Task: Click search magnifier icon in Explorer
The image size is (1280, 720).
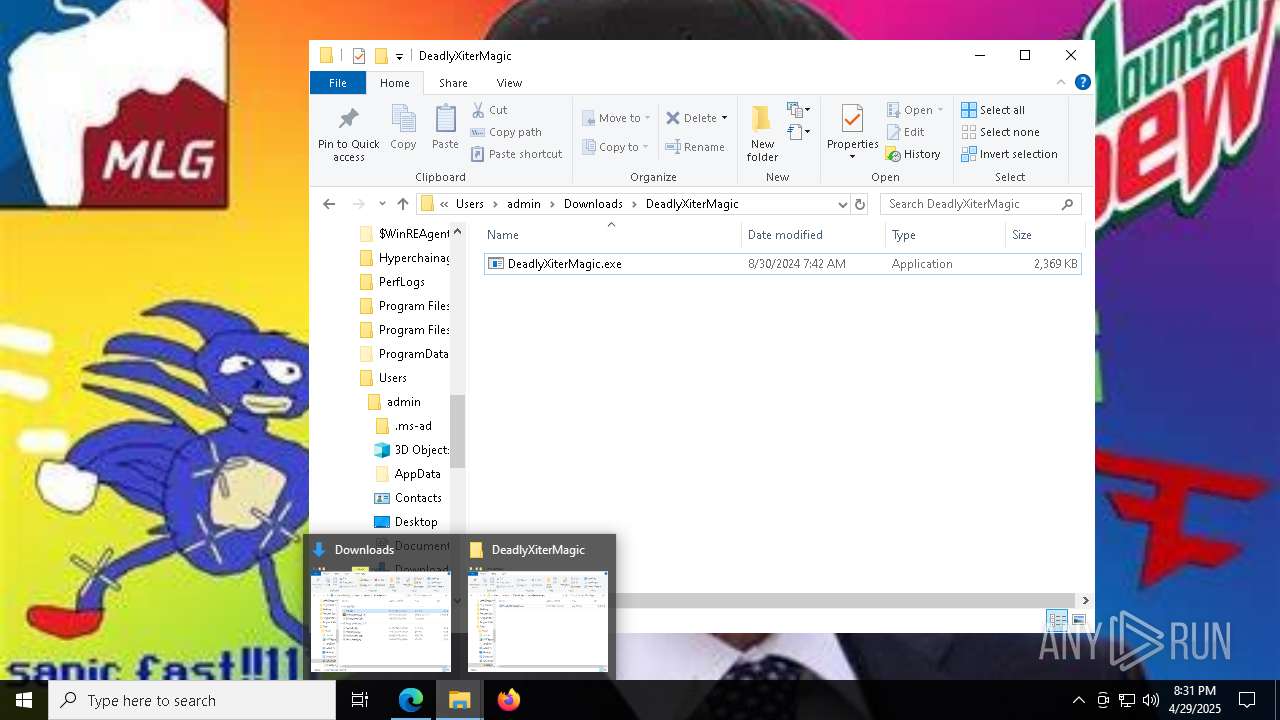Action: point(1067,204)
